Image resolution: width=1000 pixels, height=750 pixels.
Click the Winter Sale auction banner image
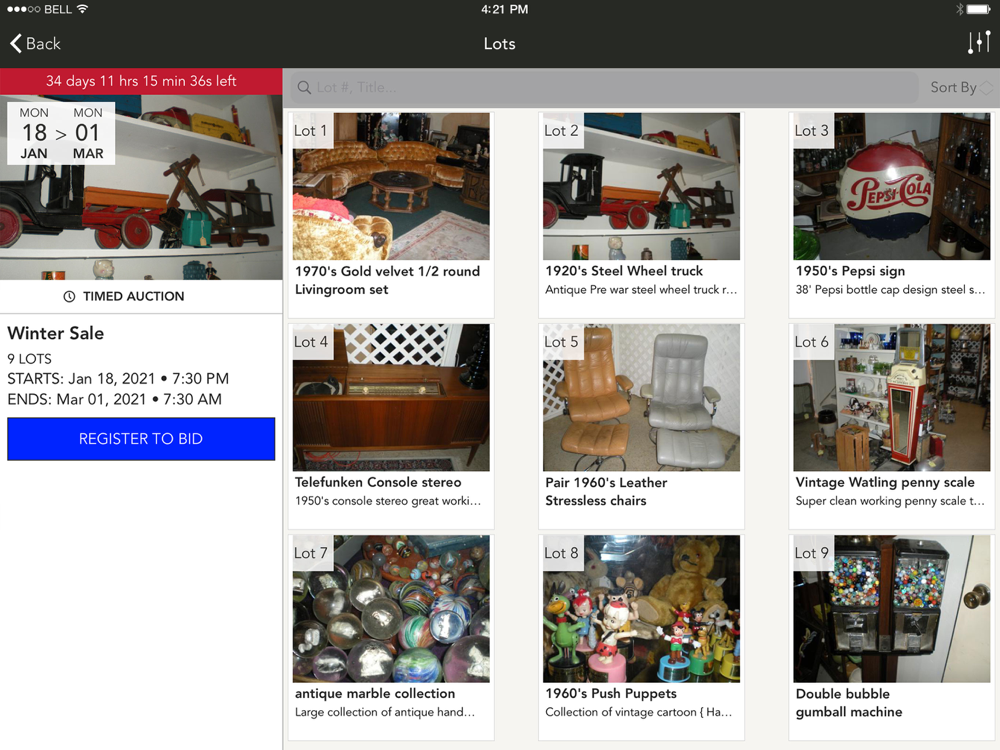point(141,187)
